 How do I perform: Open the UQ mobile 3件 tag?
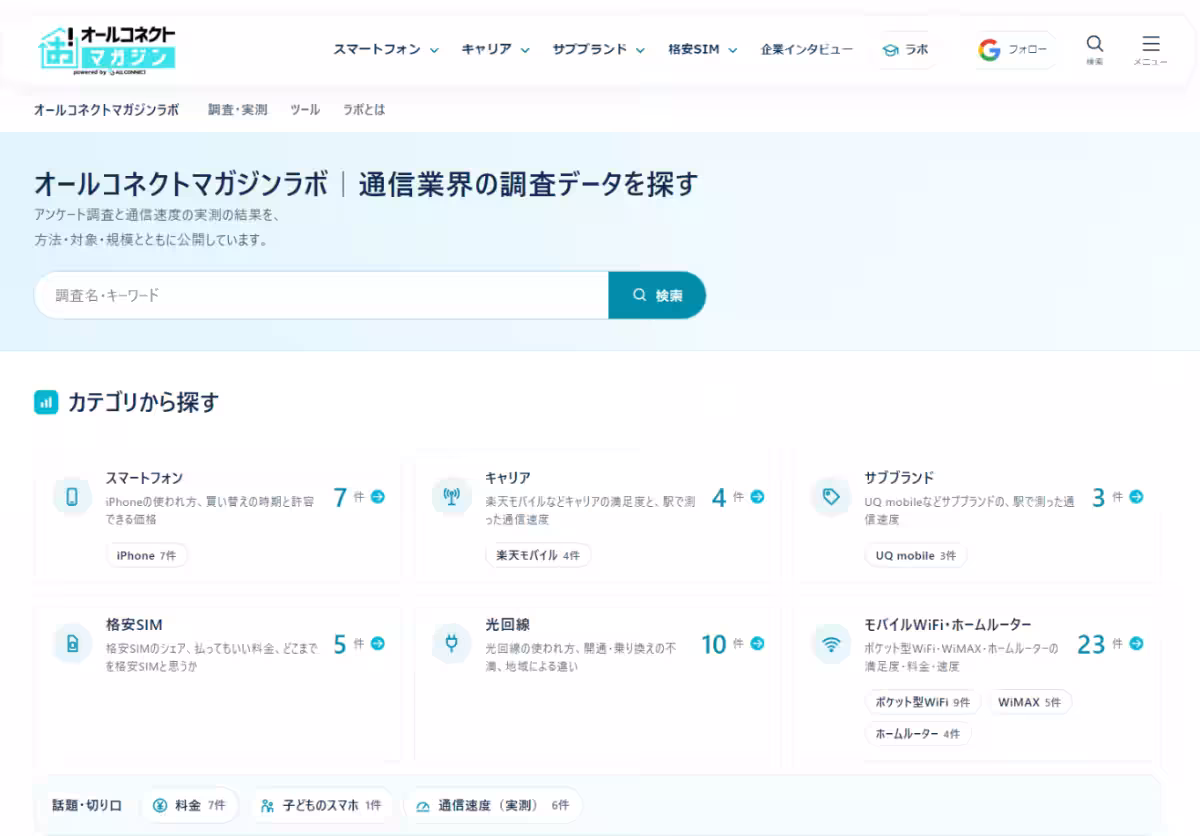916,555
